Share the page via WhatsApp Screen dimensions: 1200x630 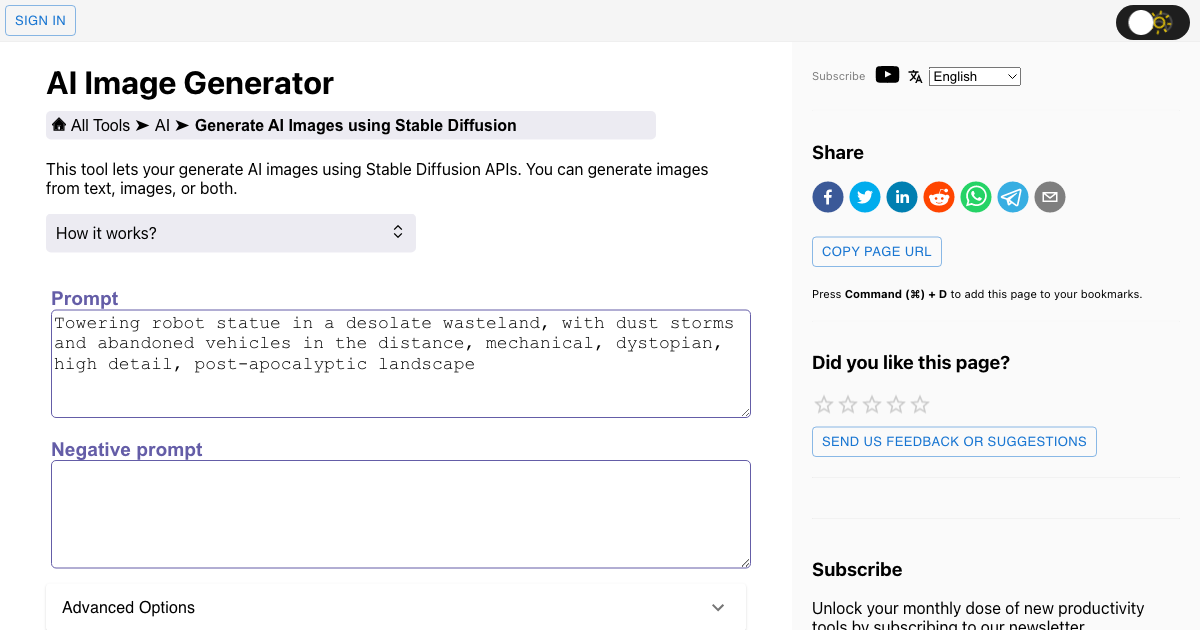pos(975,196)
